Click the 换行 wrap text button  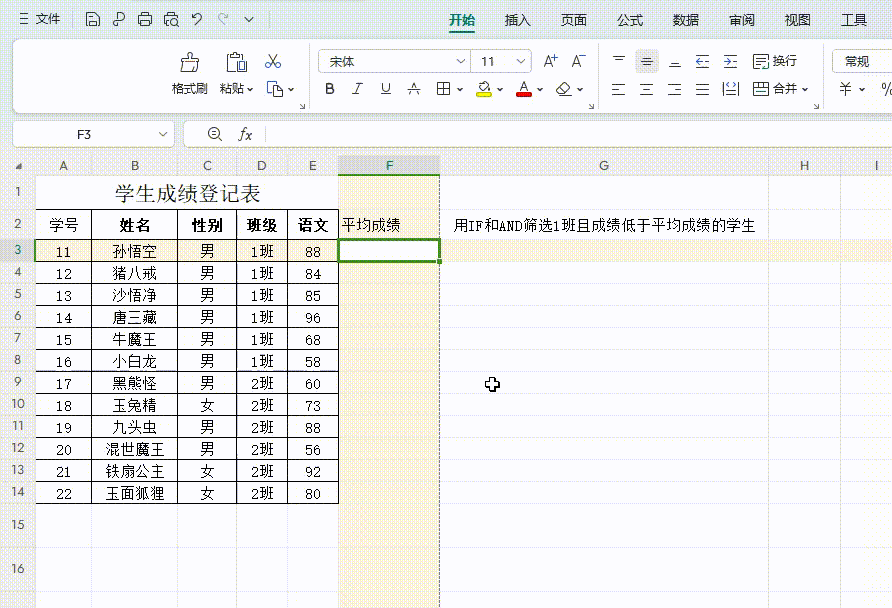(x=774, y=61)
